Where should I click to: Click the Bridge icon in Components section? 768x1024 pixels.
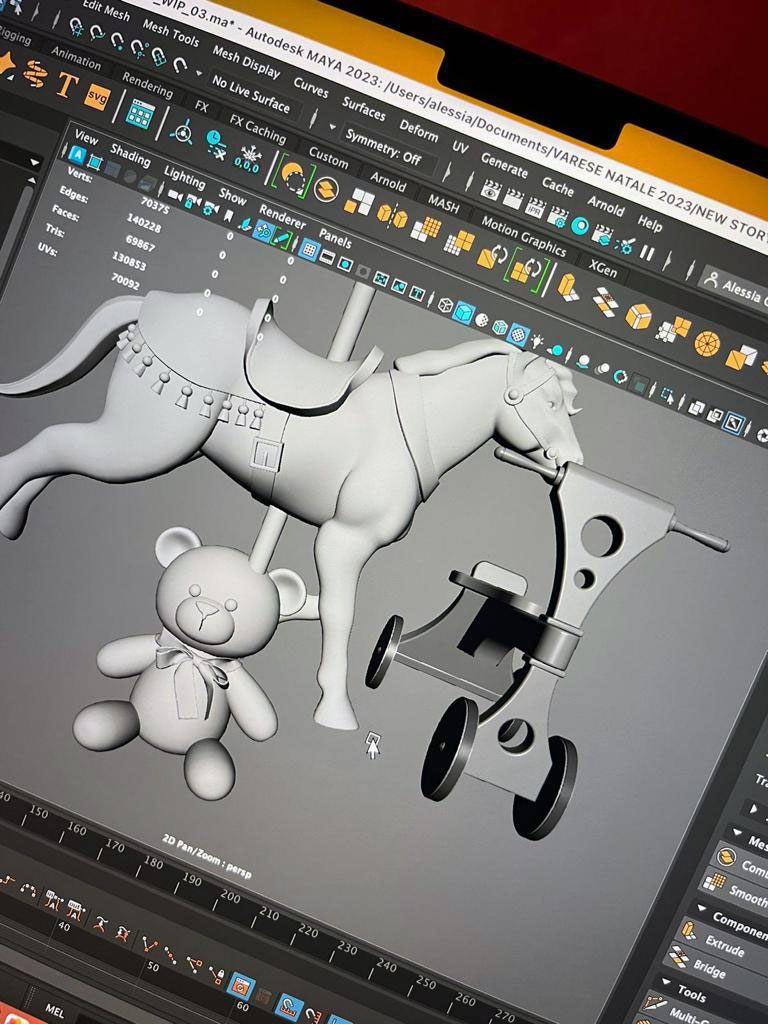tap(678, 957)
